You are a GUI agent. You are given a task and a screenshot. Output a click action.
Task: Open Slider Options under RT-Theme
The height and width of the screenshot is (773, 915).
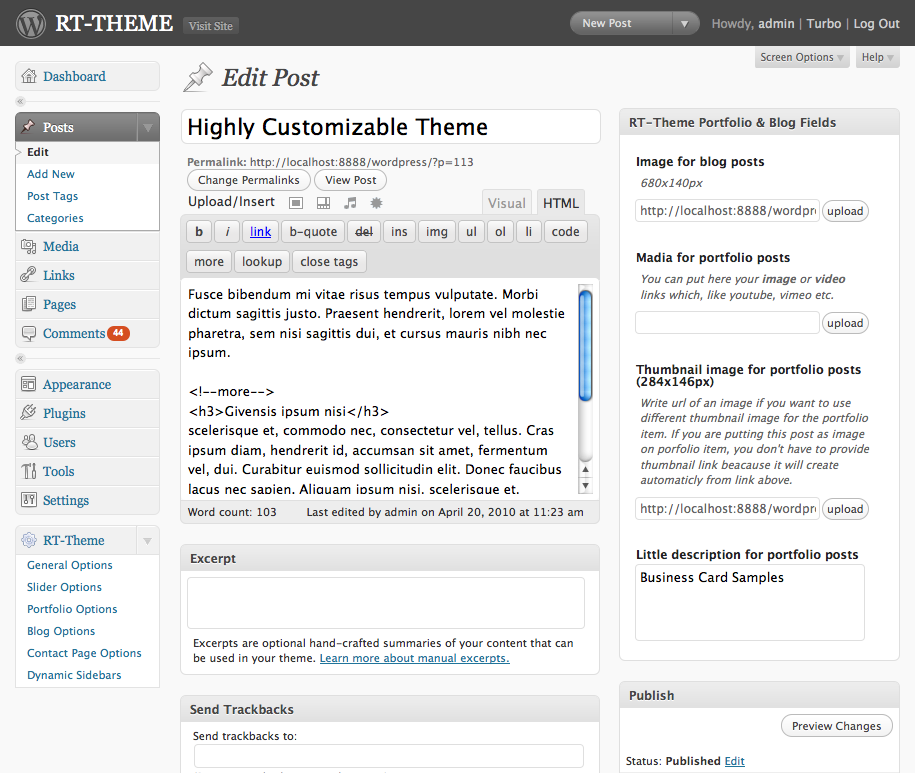point(64,587)
